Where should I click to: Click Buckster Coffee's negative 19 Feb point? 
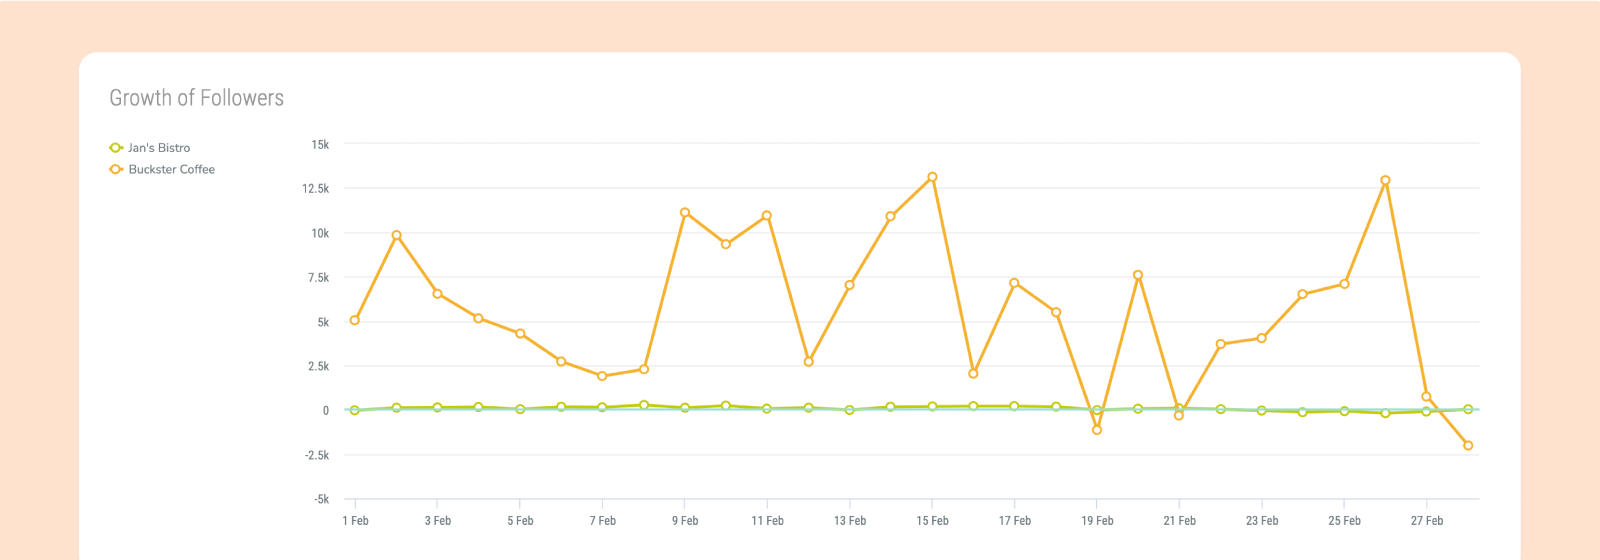coord(1097,430)
